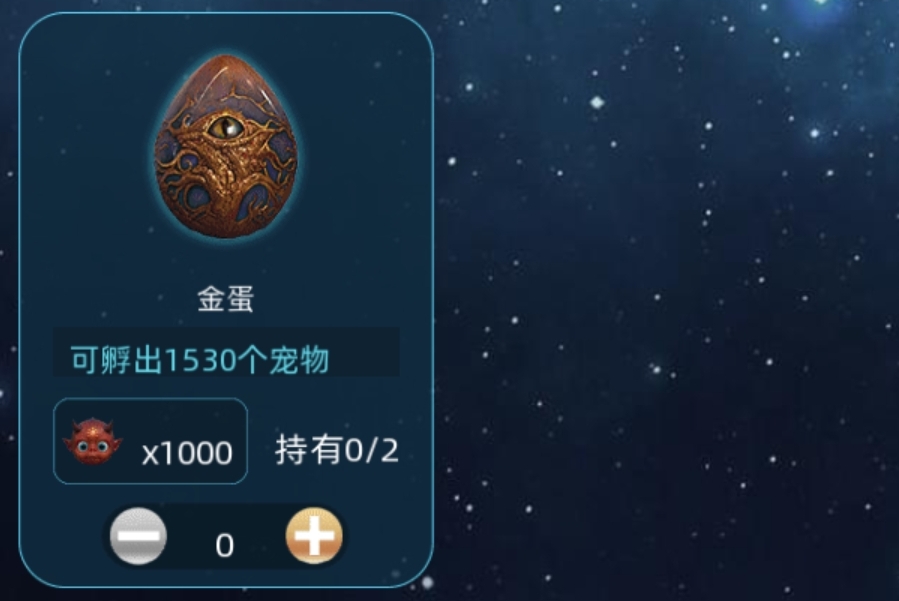
Task: Click the 金蛋 item name
Action: click(x=225, y=299)
